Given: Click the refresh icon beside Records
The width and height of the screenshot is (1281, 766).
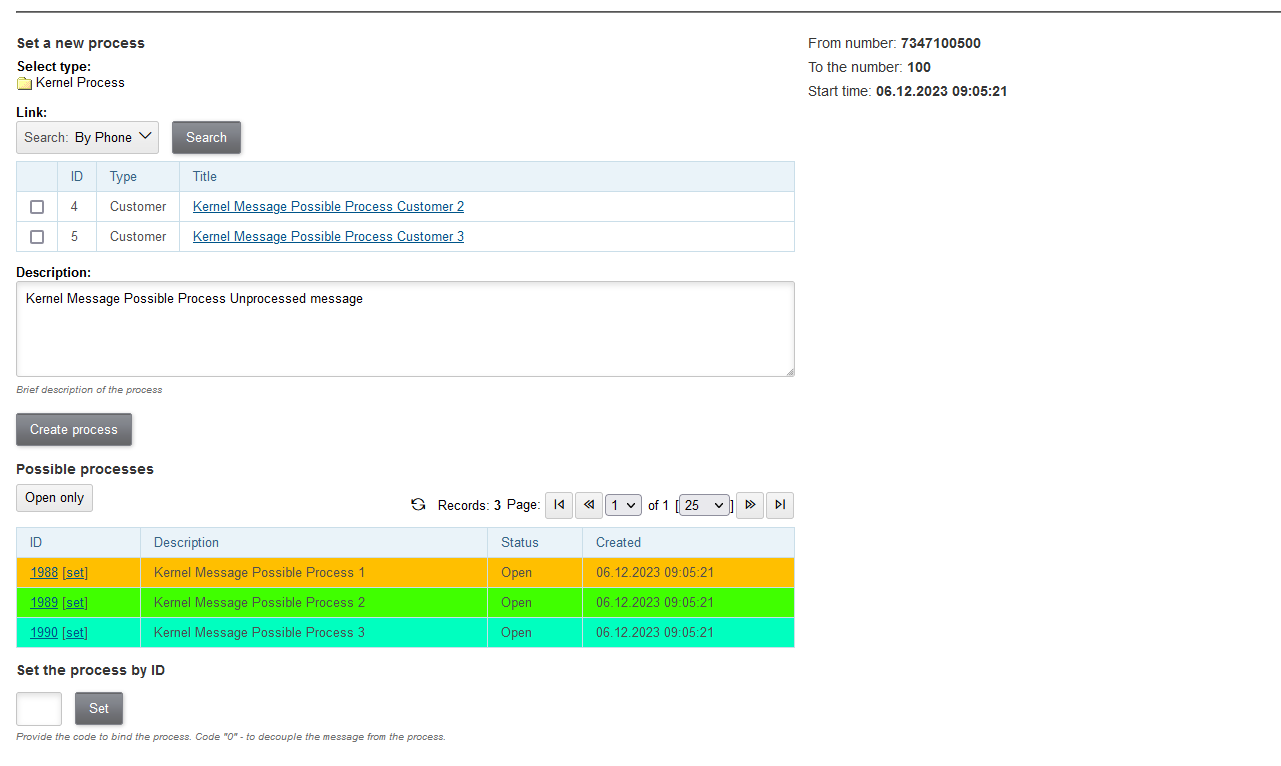Looking at the screenshot, I should point(419,505).
